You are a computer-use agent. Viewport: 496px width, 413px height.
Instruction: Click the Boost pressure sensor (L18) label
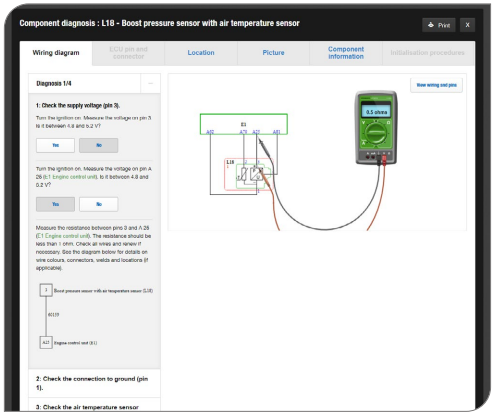tap(103, 291)
